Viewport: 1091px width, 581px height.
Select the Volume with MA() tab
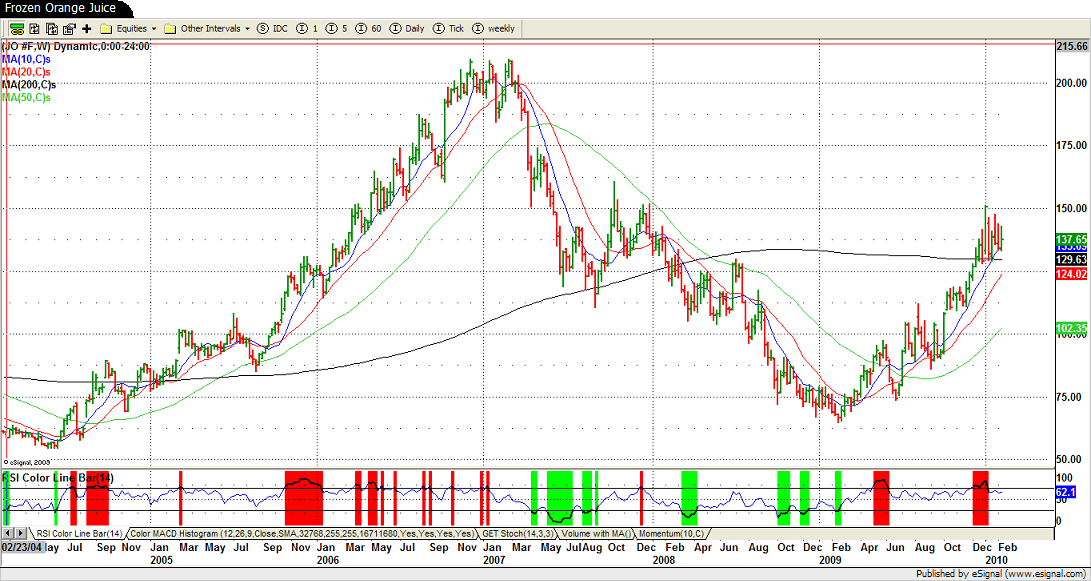pos(599,533)
